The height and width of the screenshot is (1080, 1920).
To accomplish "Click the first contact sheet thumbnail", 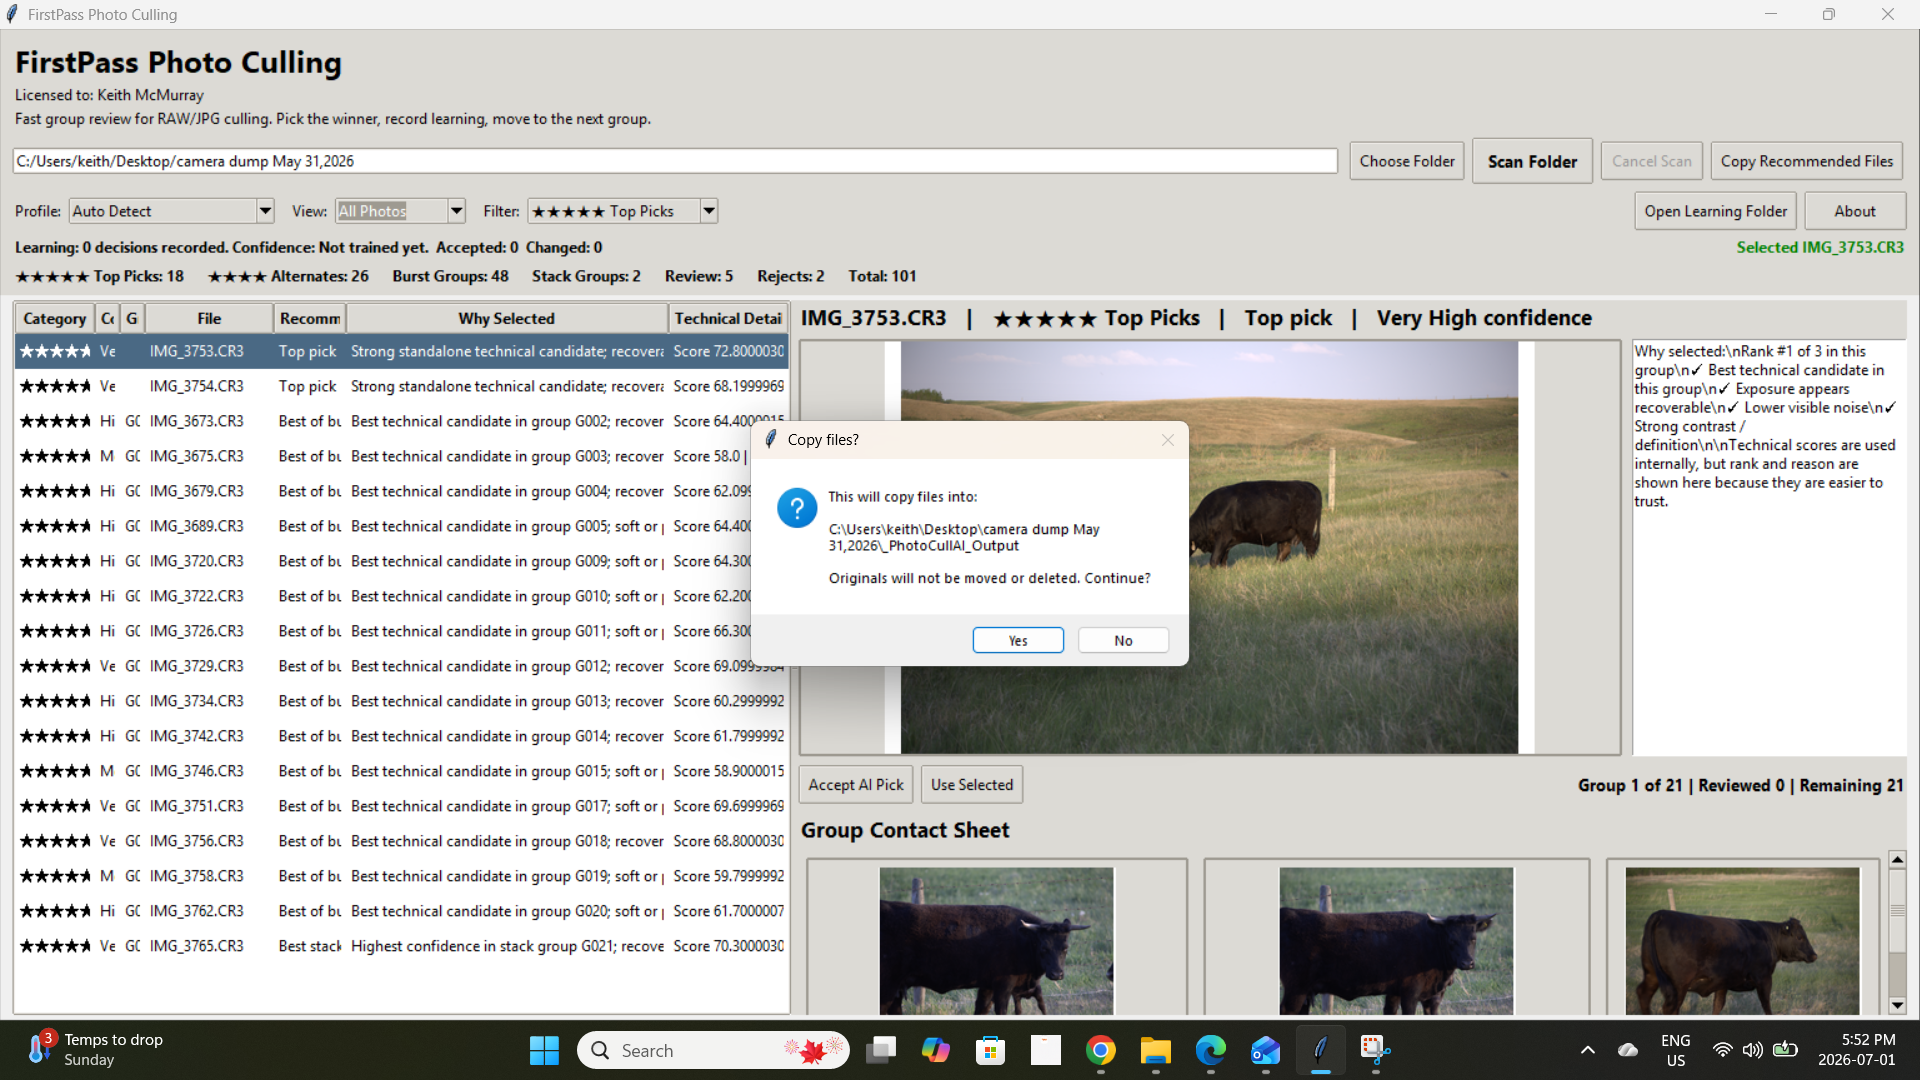I will tap(996, 941).
